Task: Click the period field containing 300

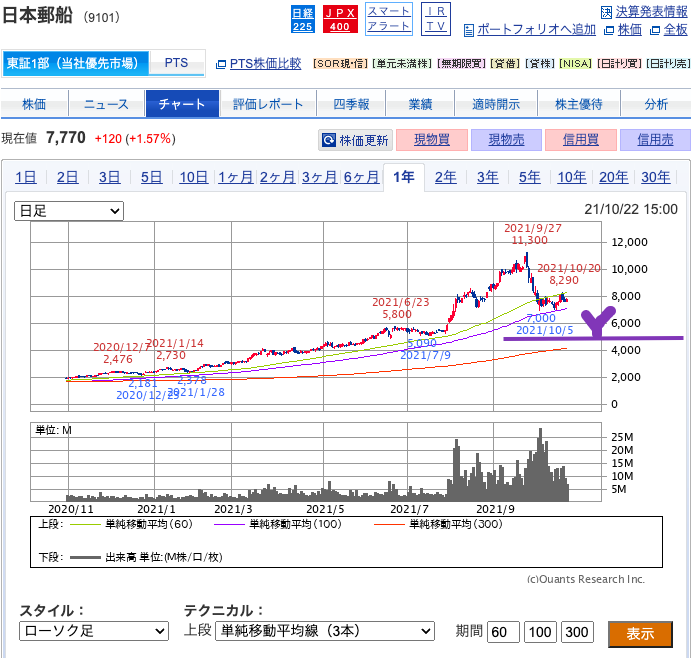Action: tap(577, 632)
